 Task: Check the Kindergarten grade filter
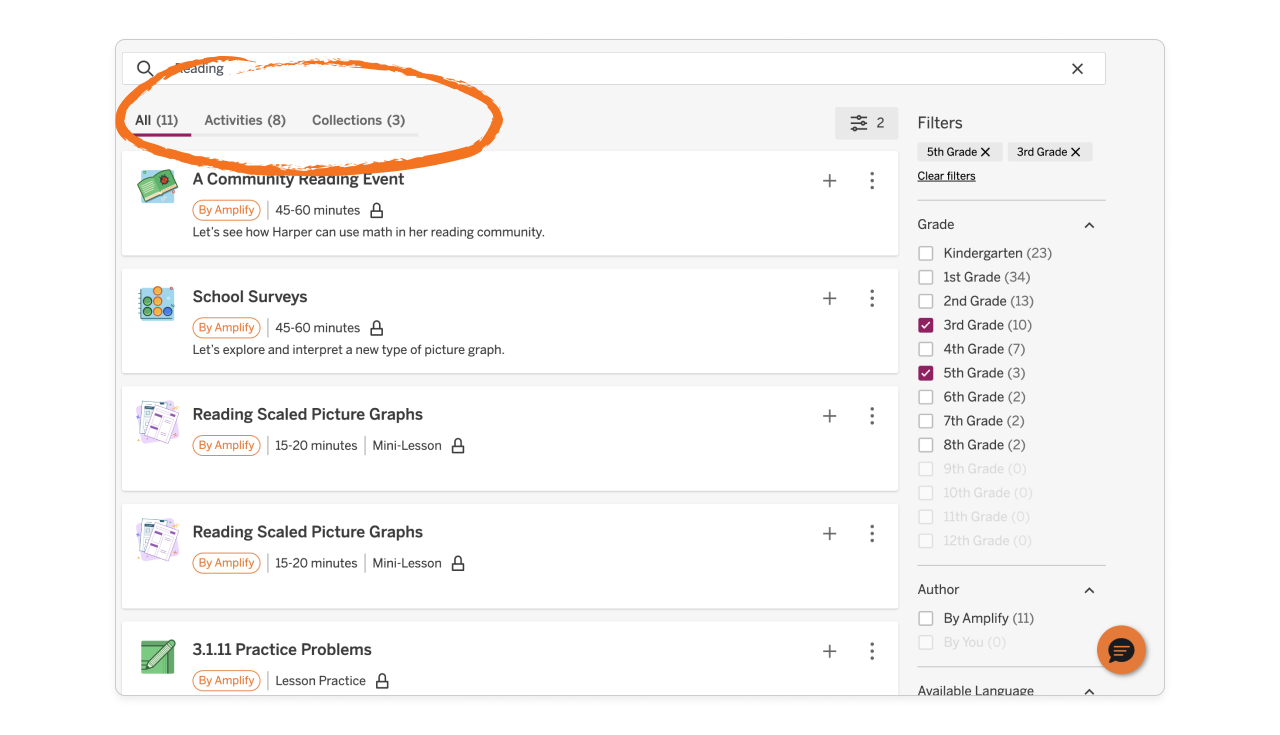pos(926,253)
